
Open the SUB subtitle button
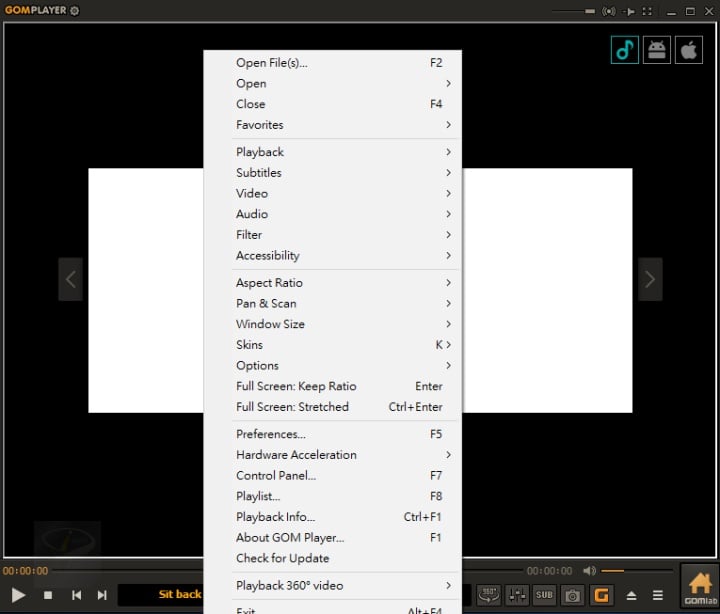coord(544,595)
